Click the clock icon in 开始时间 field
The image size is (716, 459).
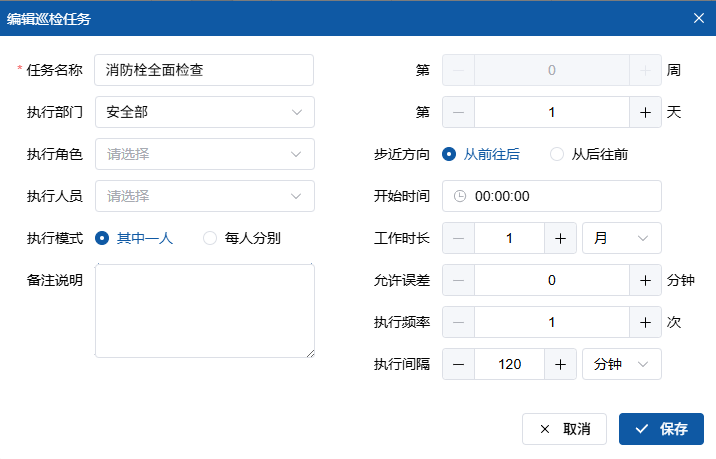click(x=460, y=196)
